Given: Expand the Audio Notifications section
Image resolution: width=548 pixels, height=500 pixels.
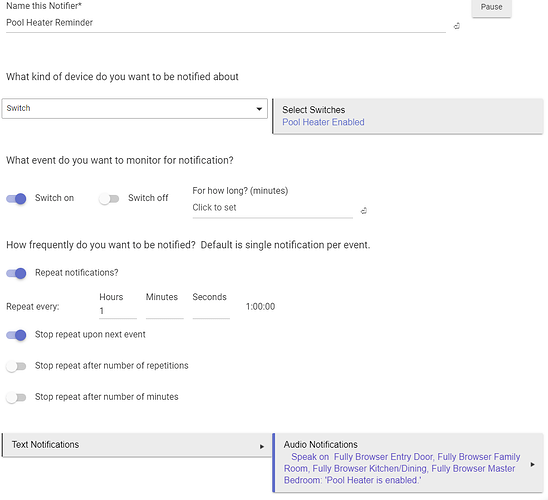Looking at the screenshot, I should coord(408,463).
